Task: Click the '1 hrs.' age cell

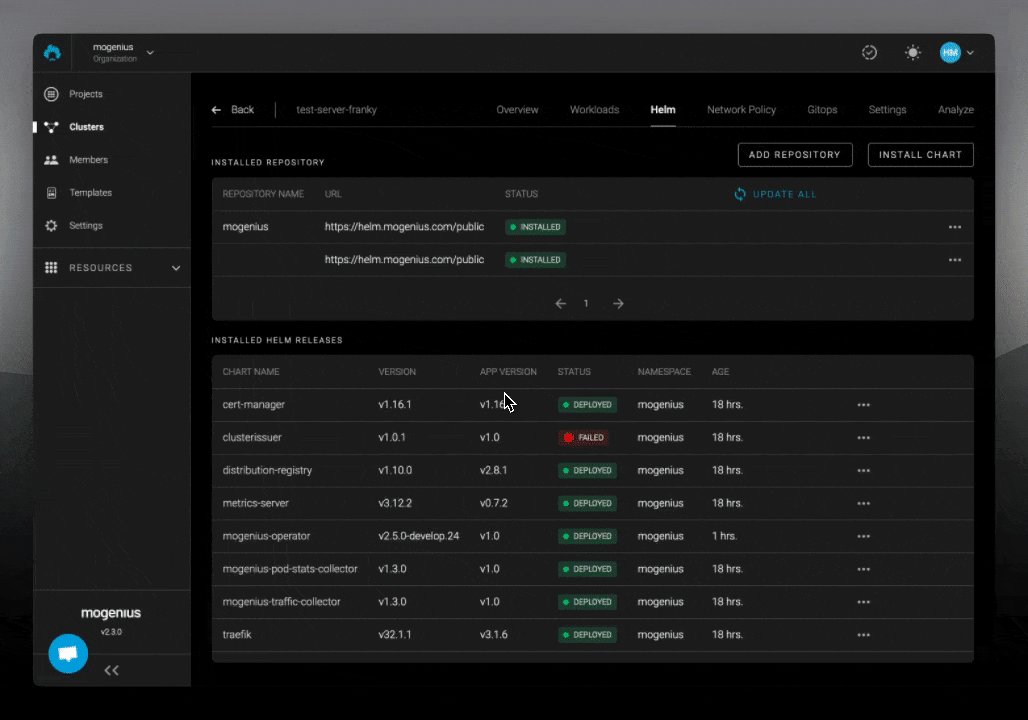Action: tap(724, 536)
